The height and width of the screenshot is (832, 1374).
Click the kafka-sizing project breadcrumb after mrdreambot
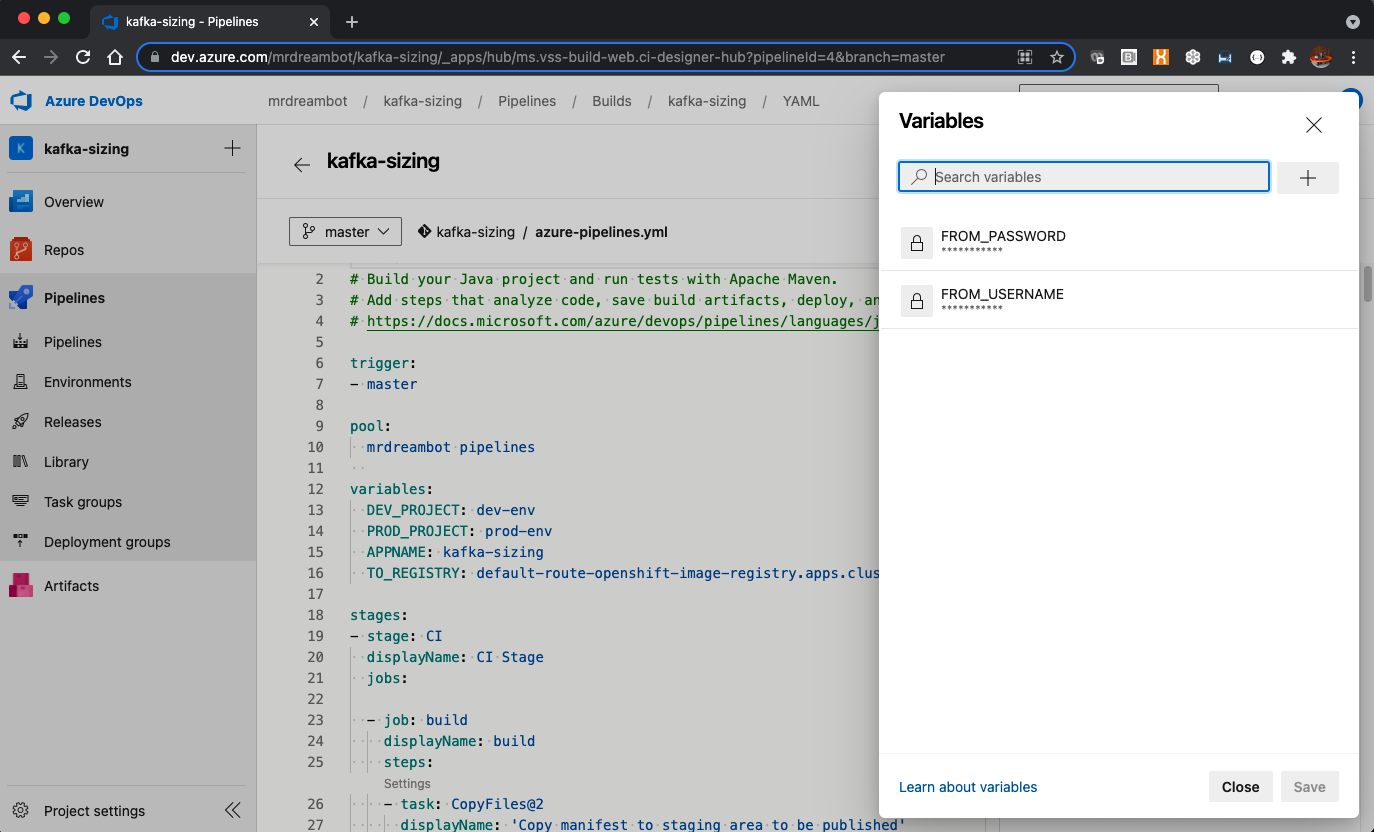click(x=423, y=101)
